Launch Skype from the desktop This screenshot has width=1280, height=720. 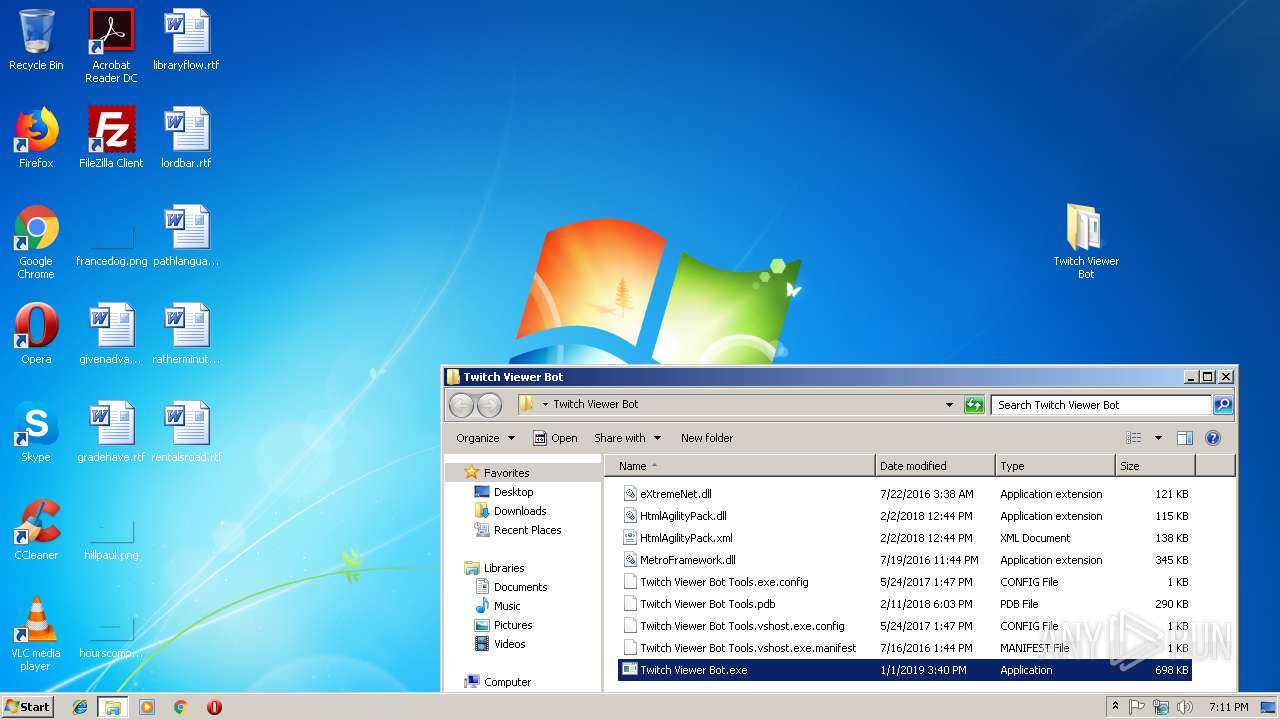[36, 433]
